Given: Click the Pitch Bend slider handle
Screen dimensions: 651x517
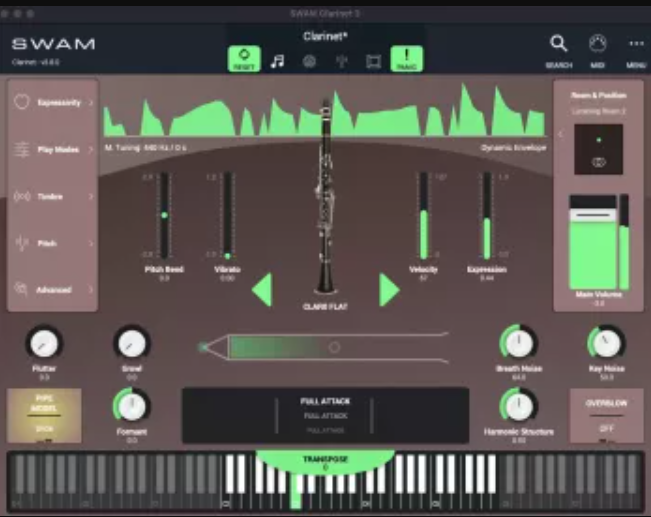Looking at the screenshot, I should coord(164,215).
